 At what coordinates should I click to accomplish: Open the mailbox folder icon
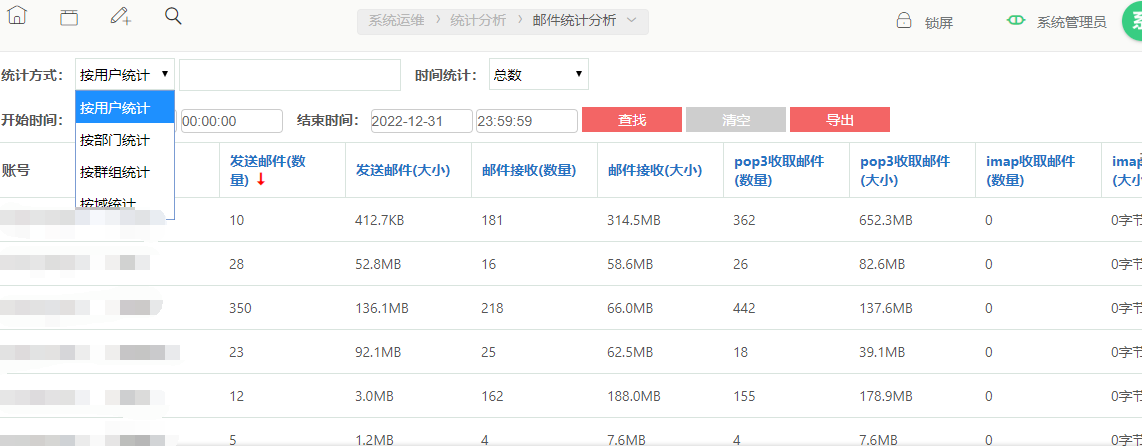coord(68,17)
